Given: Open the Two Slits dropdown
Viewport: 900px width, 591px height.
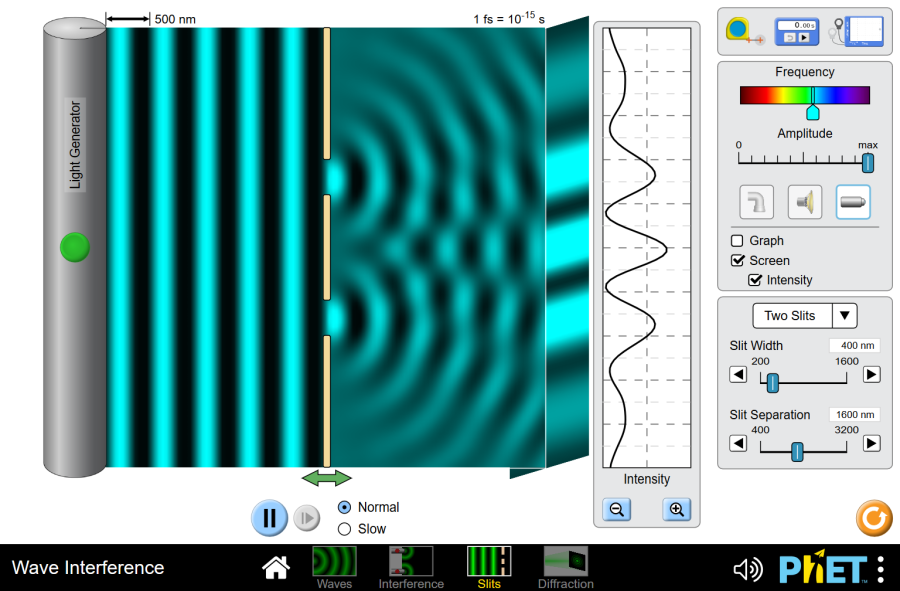Looking at the screenshot, I should (x=805, y=316).
